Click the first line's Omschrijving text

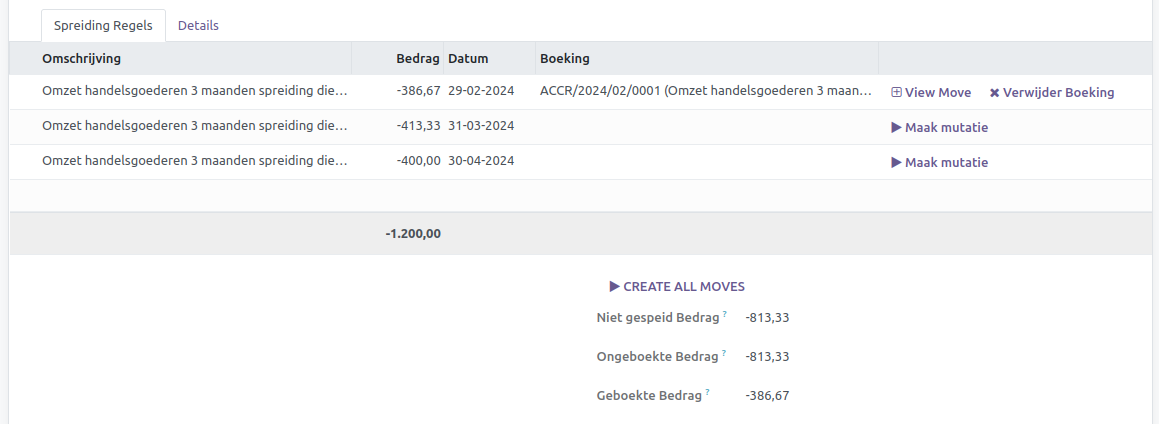coord(195,92)
